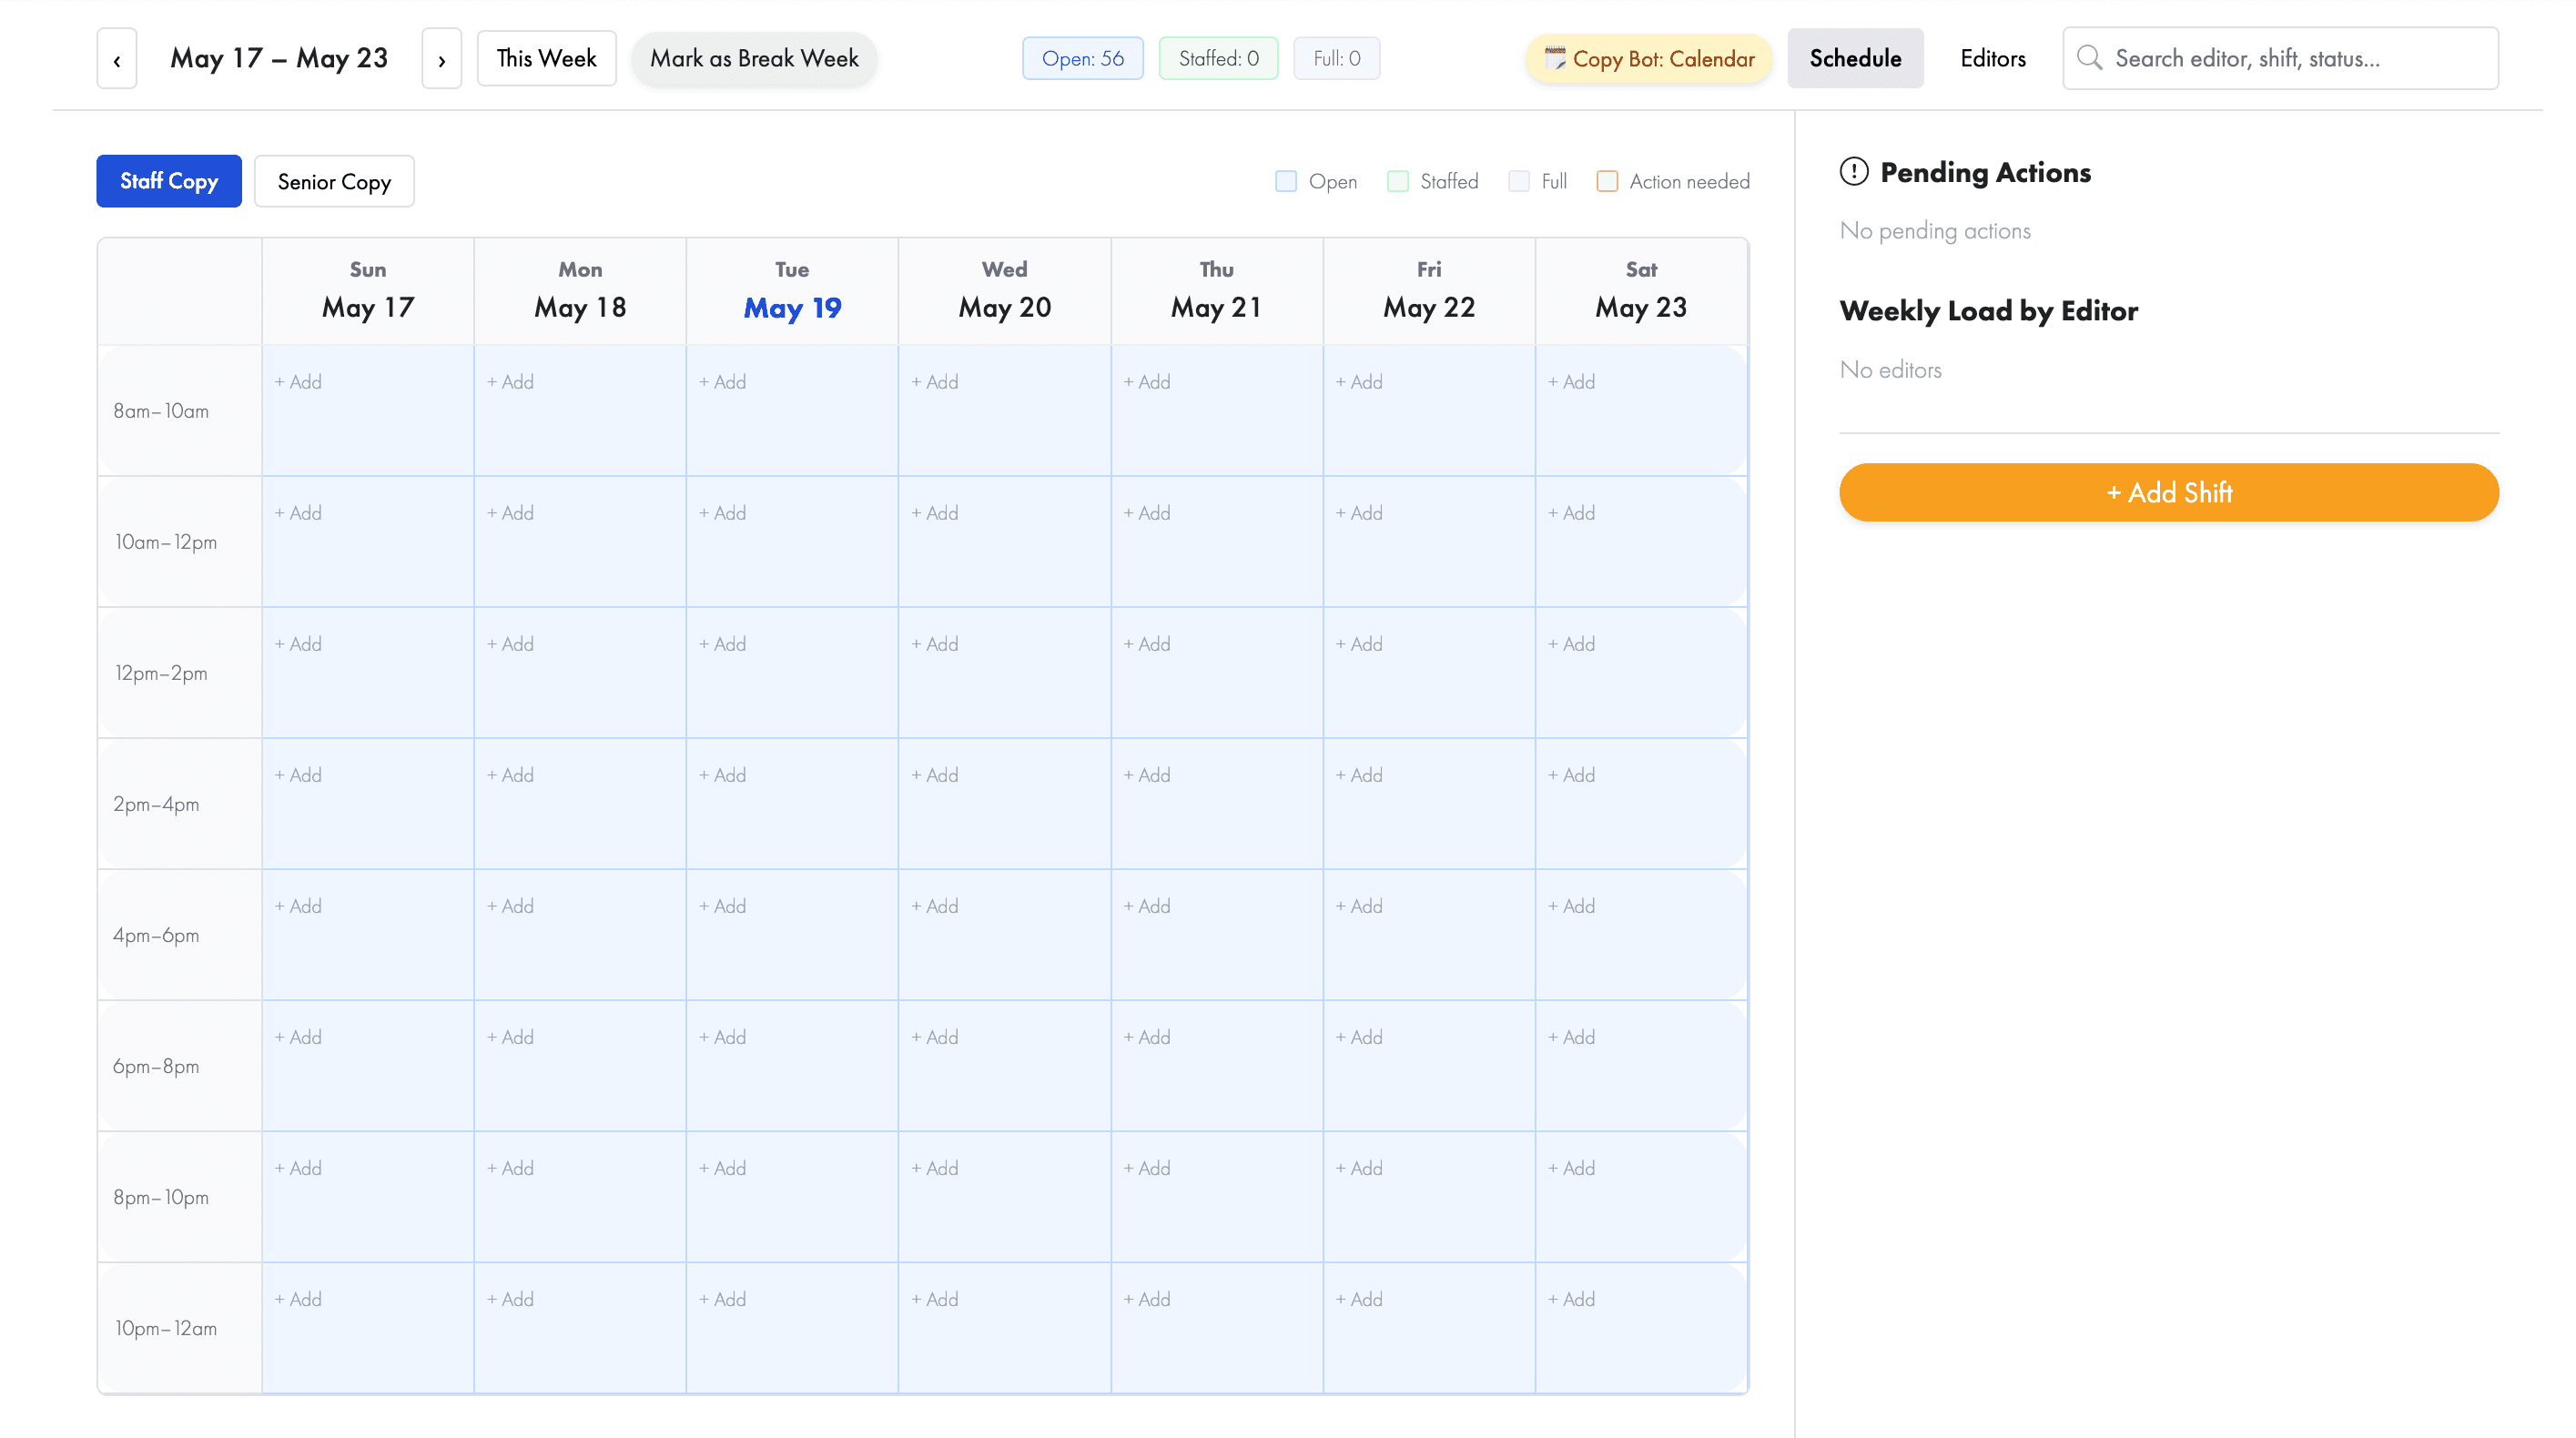Viewport: 2576px width, 1438px height.
Task: Add a shift Saturday 2pm–4pm
Action: 1571,775
